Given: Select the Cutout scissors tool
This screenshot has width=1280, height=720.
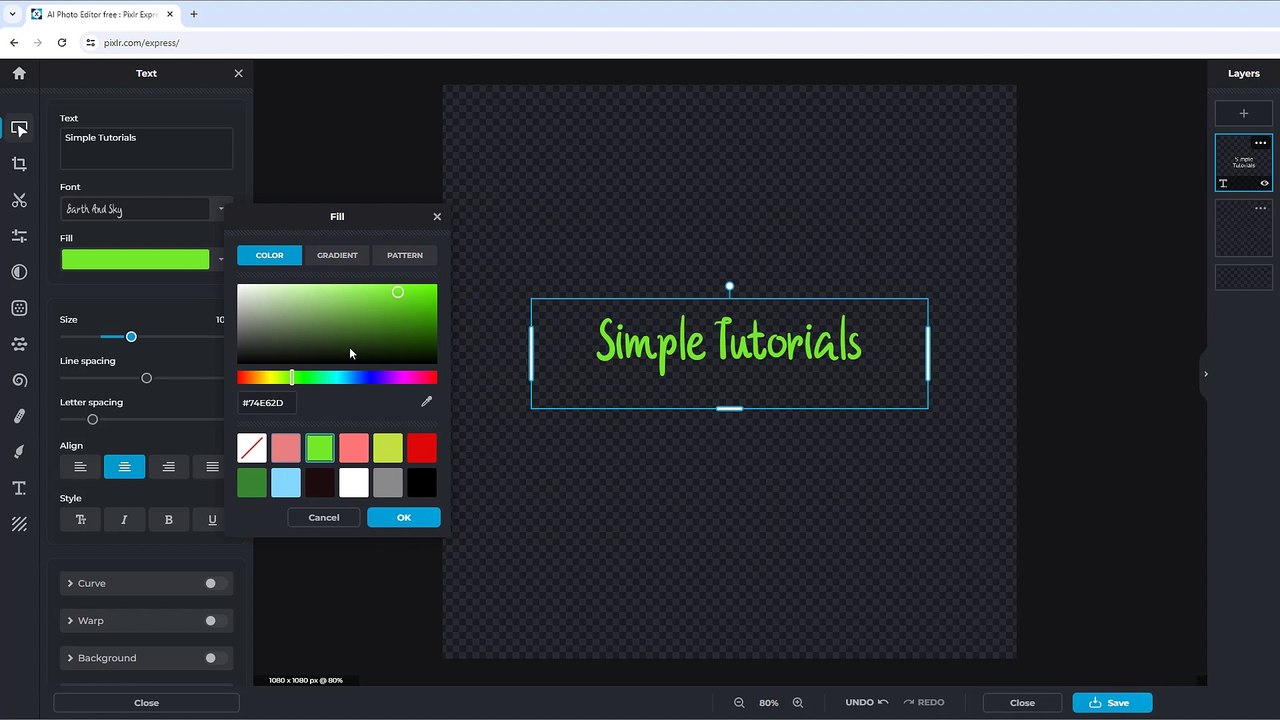Looking at the screenshot, I should coord(19,200).
